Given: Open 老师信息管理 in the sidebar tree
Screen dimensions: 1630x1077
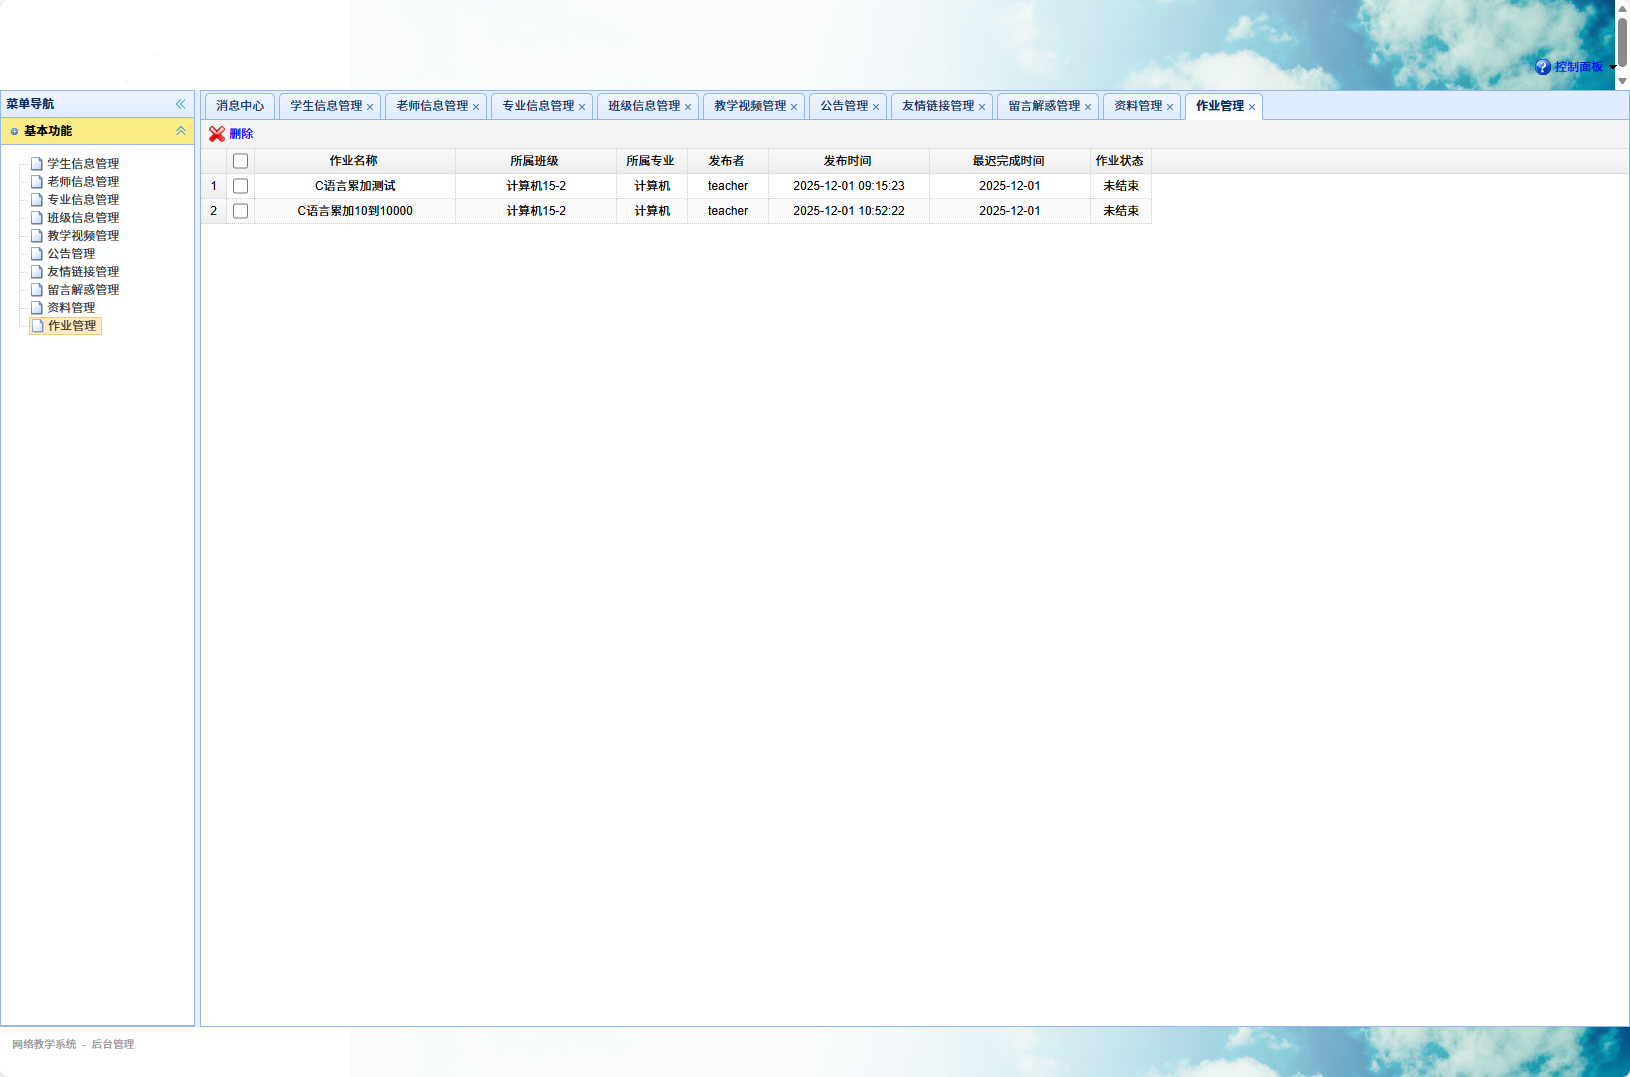Looking at the screenshot, I should coord(83,182).
